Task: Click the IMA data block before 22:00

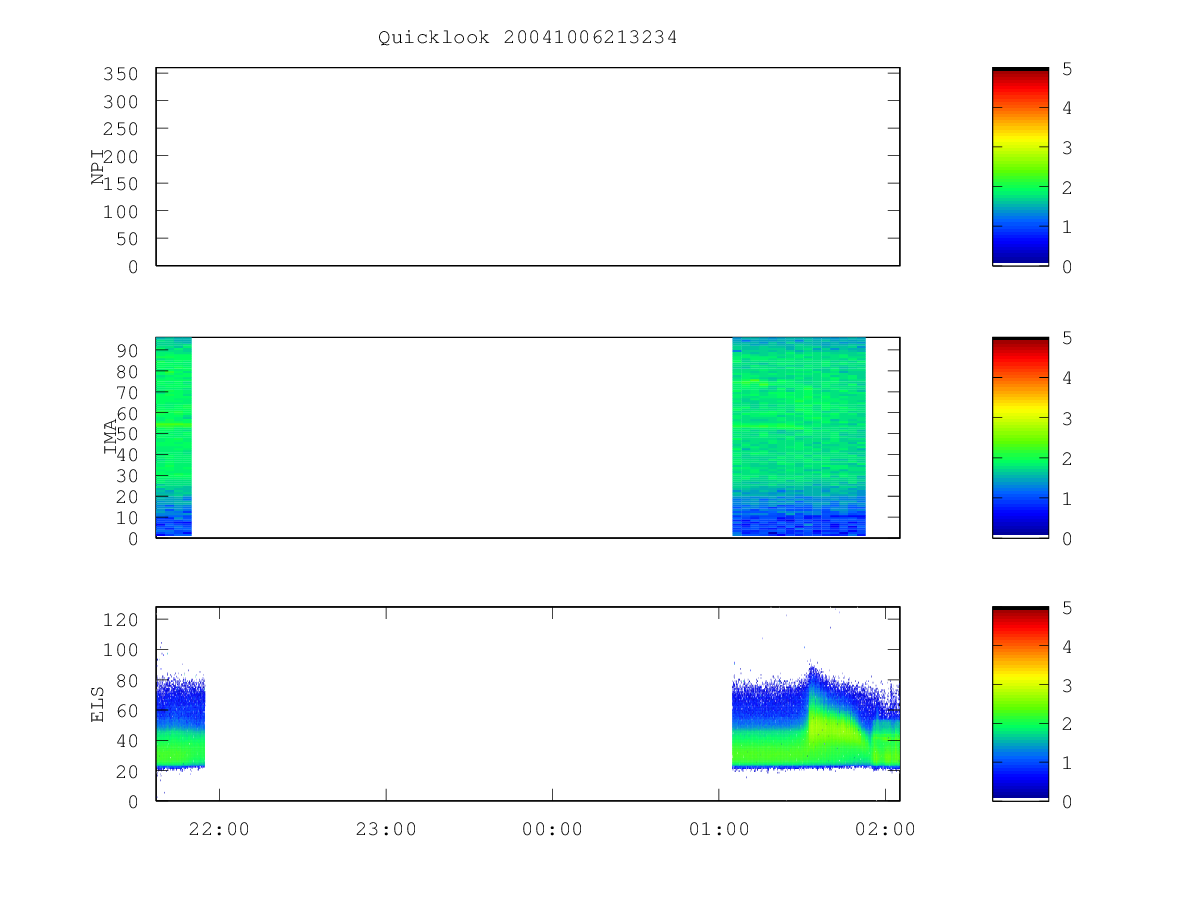Action: [174, 437]
